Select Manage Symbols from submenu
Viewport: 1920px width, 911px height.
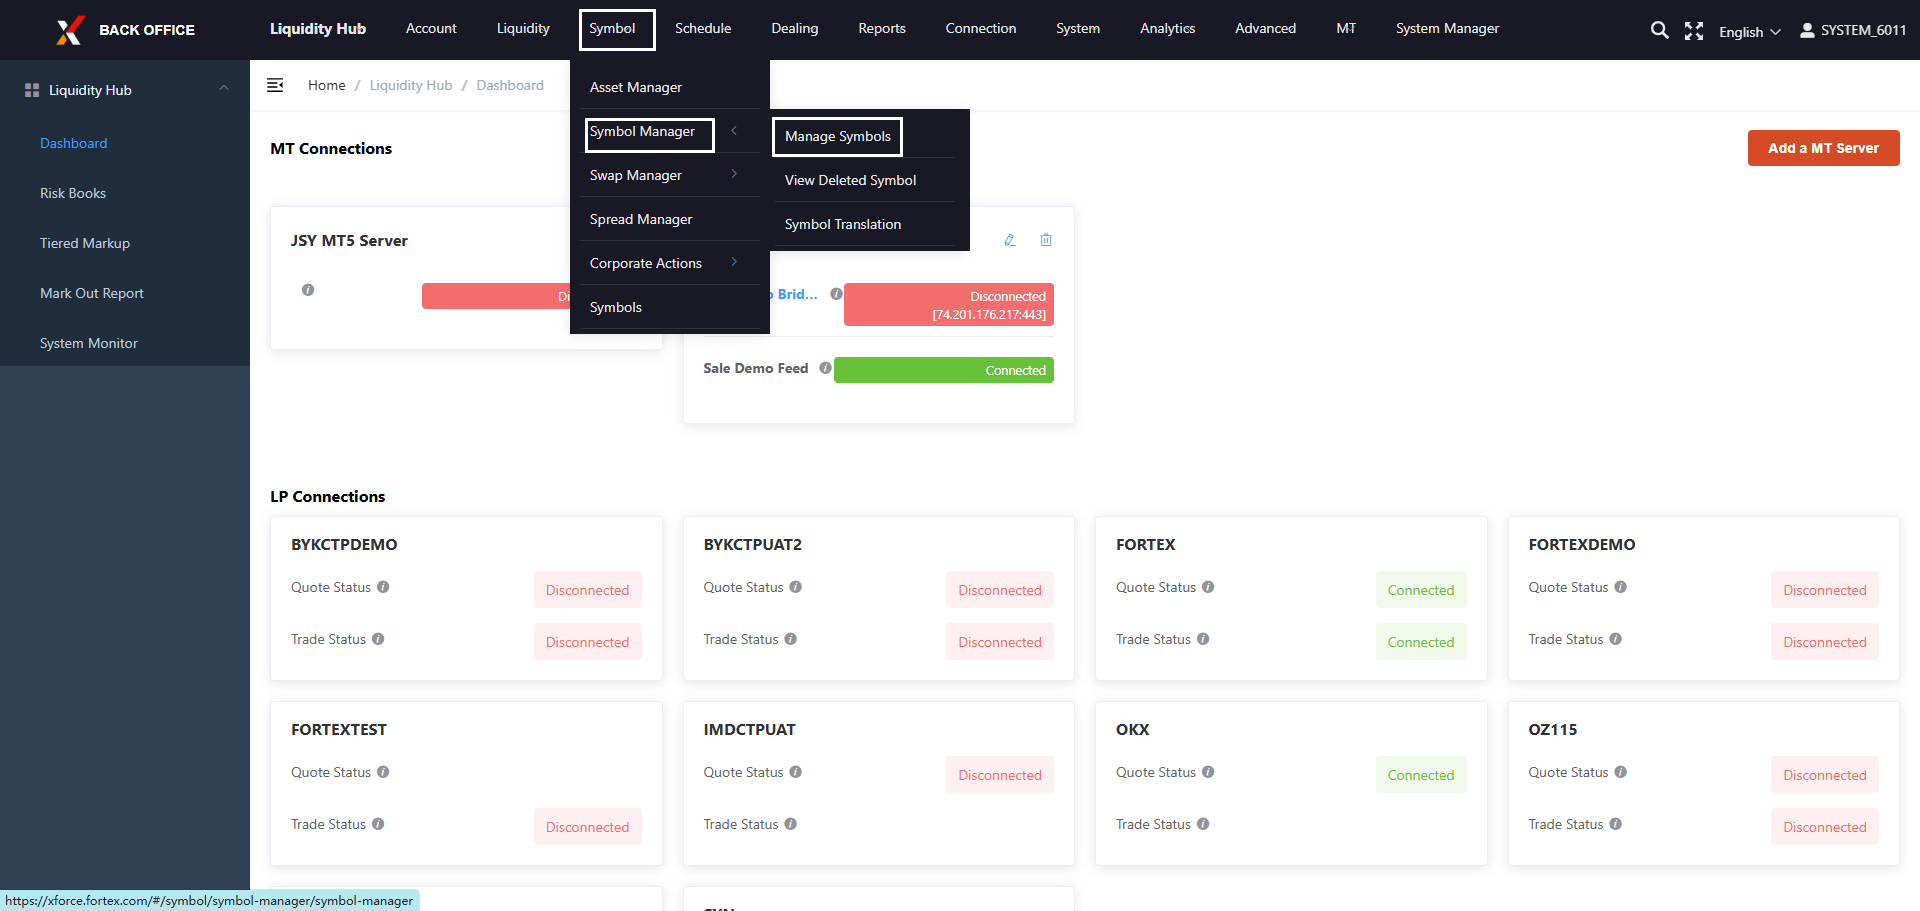tap(837, 137)
